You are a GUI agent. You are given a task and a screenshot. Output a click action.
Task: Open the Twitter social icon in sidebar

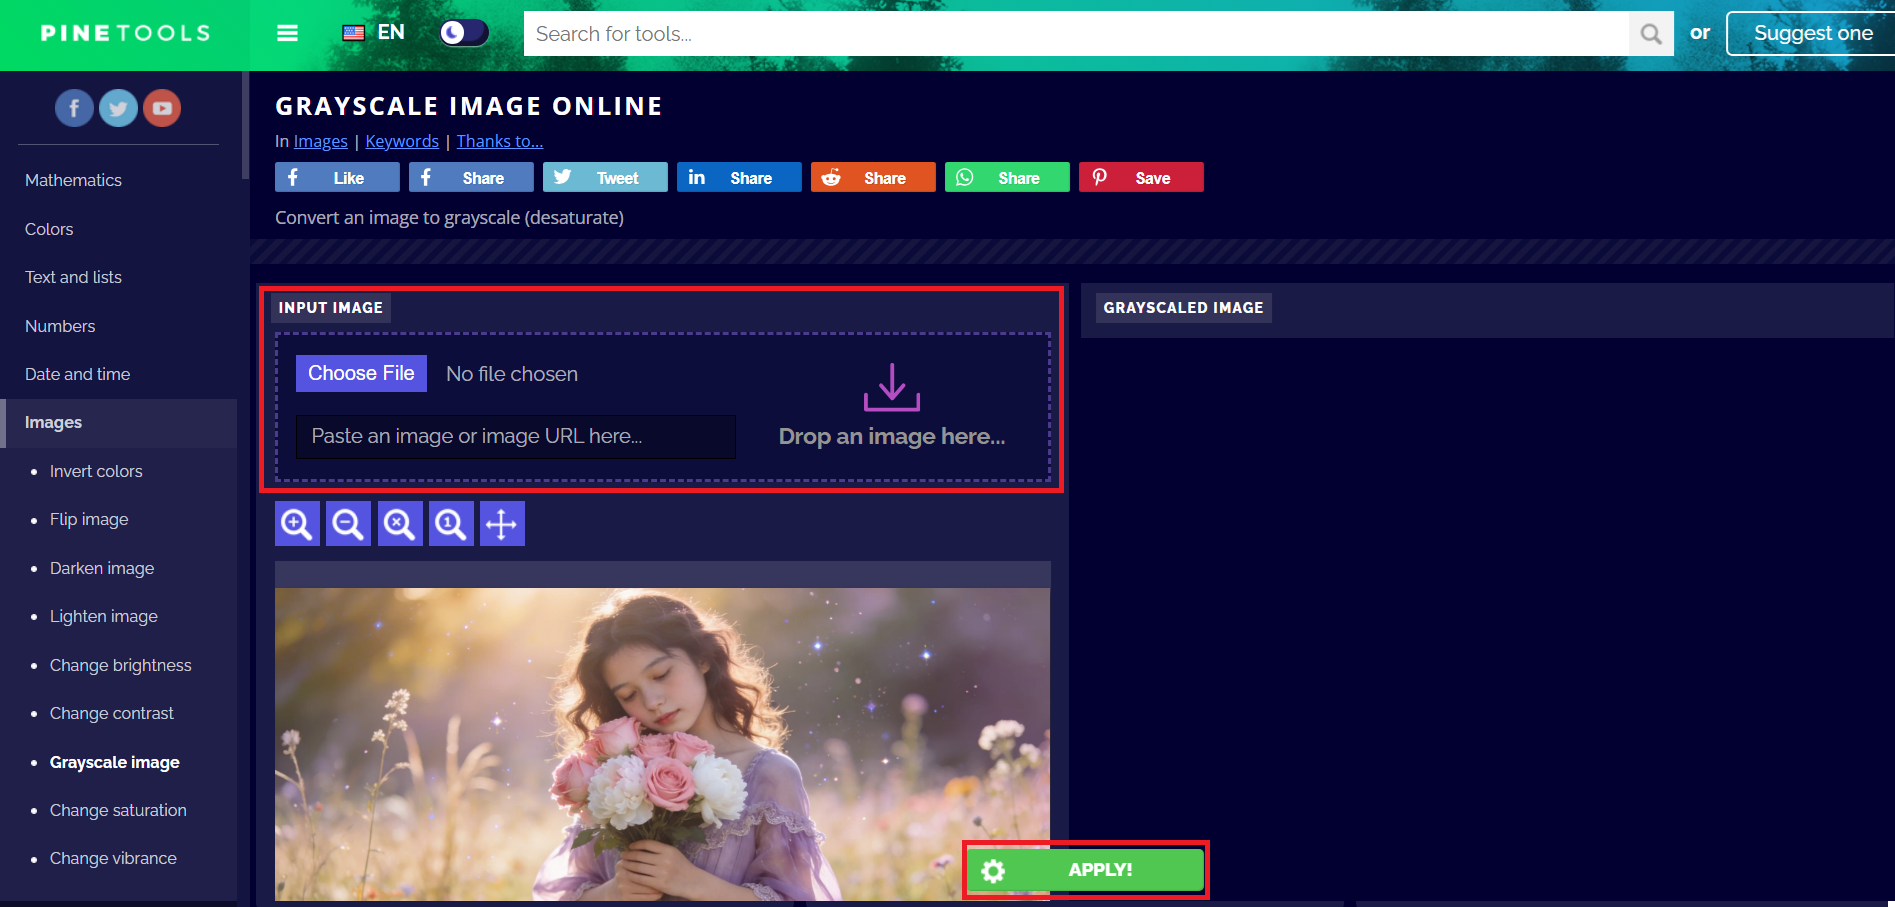click(x=118, y=108)
